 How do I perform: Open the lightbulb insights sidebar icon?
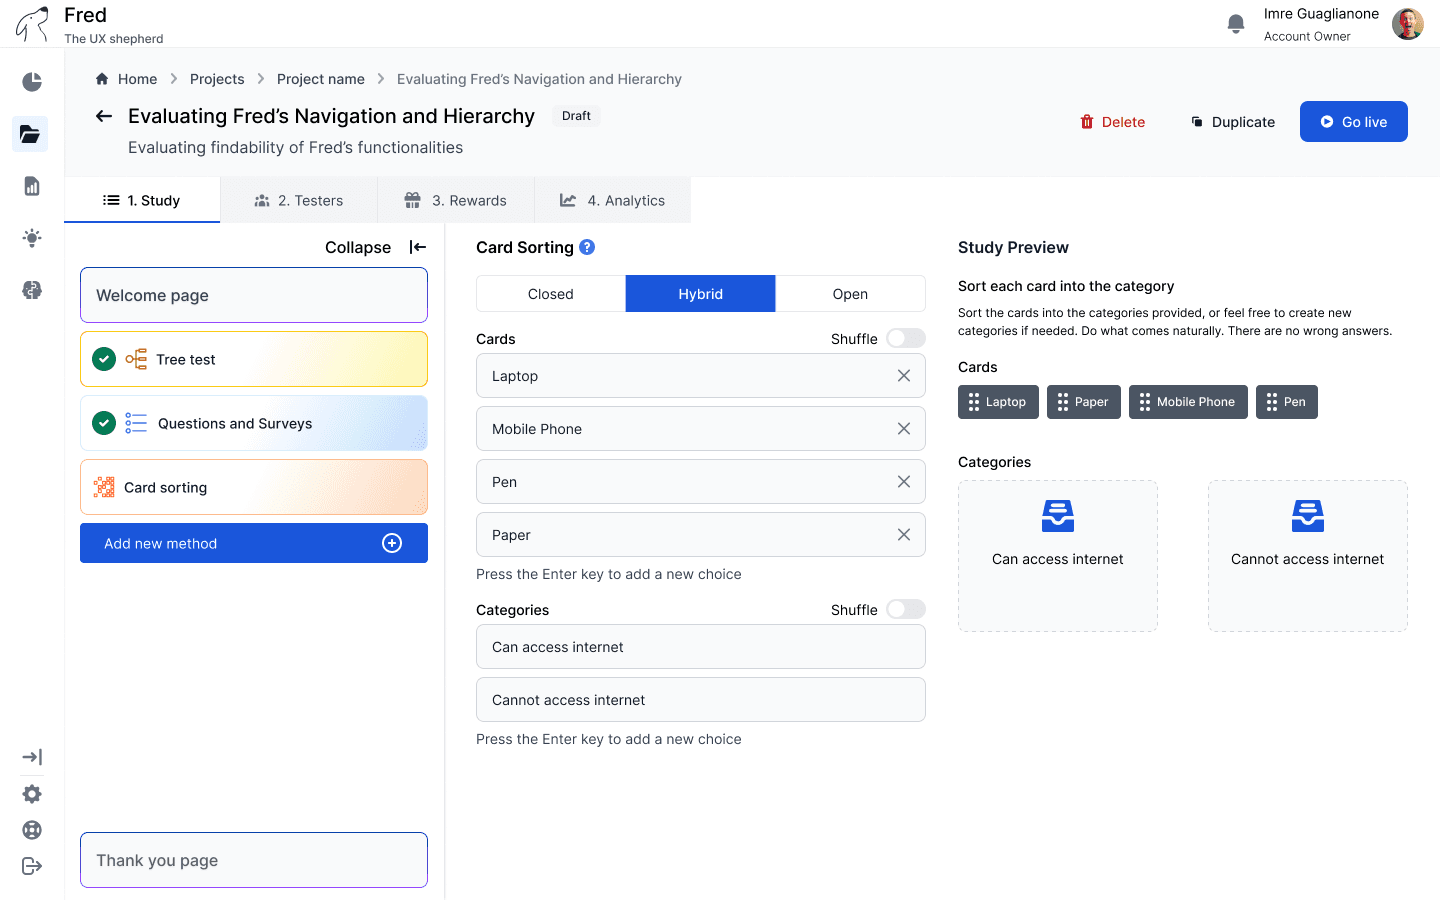tap(32, 238)
